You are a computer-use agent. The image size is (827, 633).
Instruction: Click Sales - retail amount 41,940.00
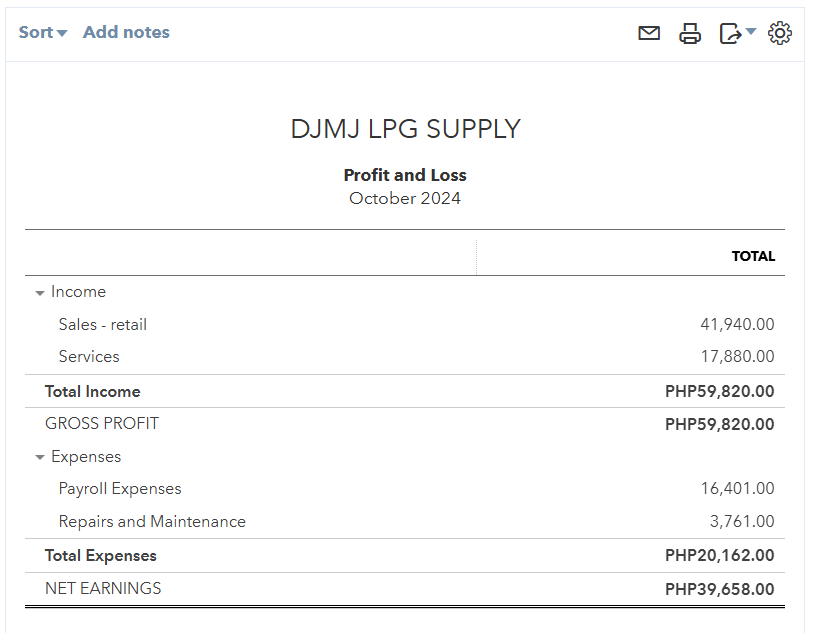point(737,324)
